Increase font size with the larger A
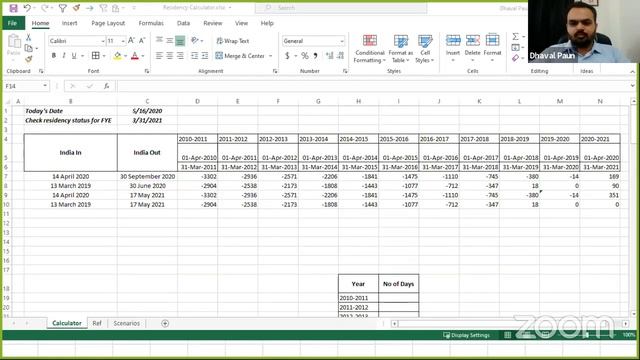This screenshot has width=640, height=360. pyautogui.click(x=131, y=40)
